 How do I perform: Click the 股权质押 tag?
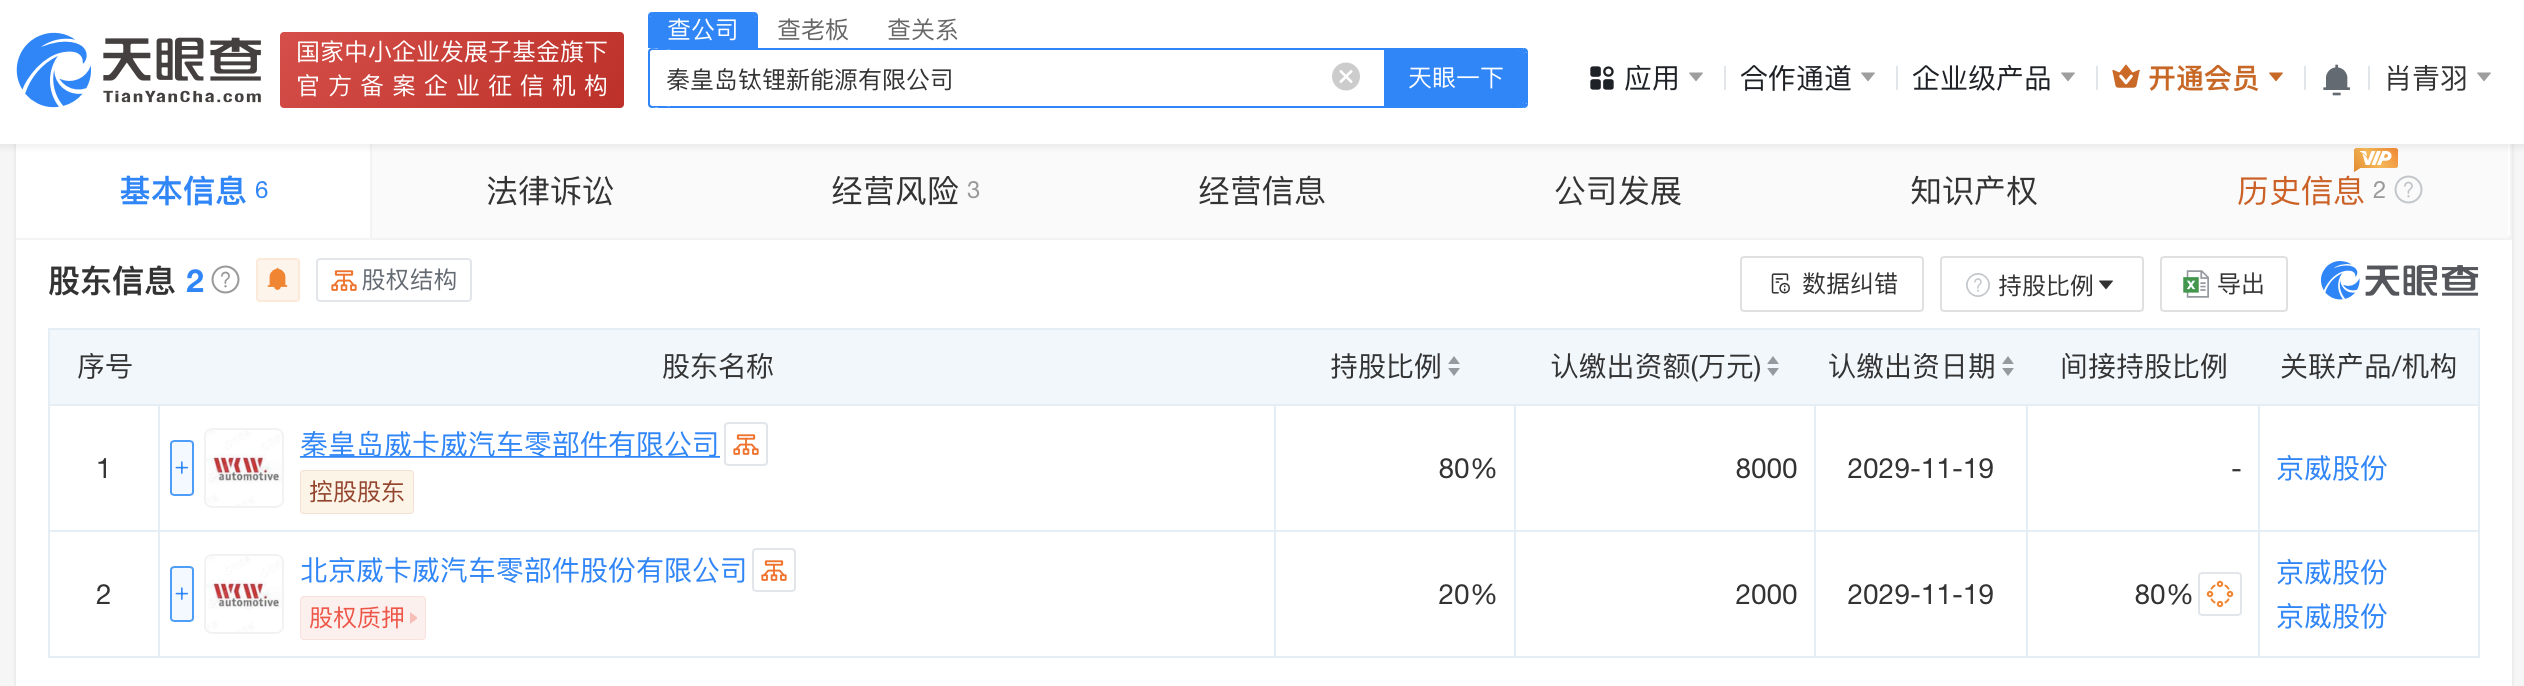[363, 617]
